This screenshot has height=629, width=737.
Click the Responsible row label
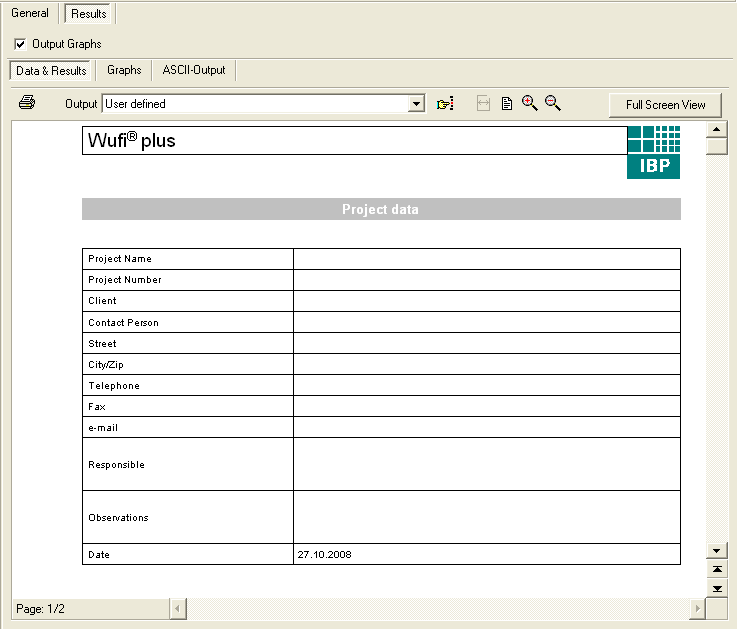pyautogui.click(x=116, y=464)
